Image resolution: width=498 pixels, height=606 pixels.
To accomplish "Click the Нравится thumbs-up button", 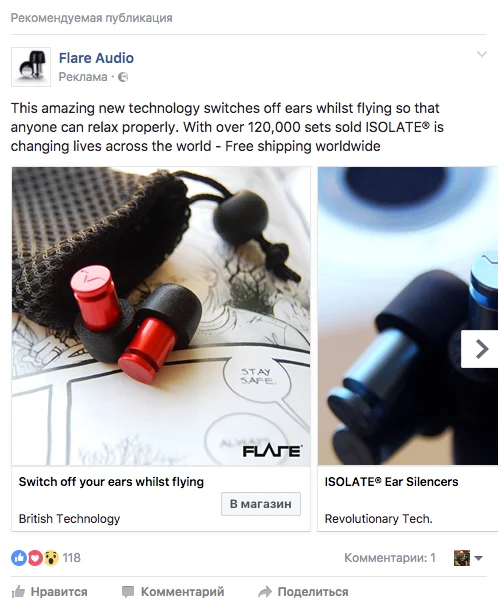I will (49, 592).
